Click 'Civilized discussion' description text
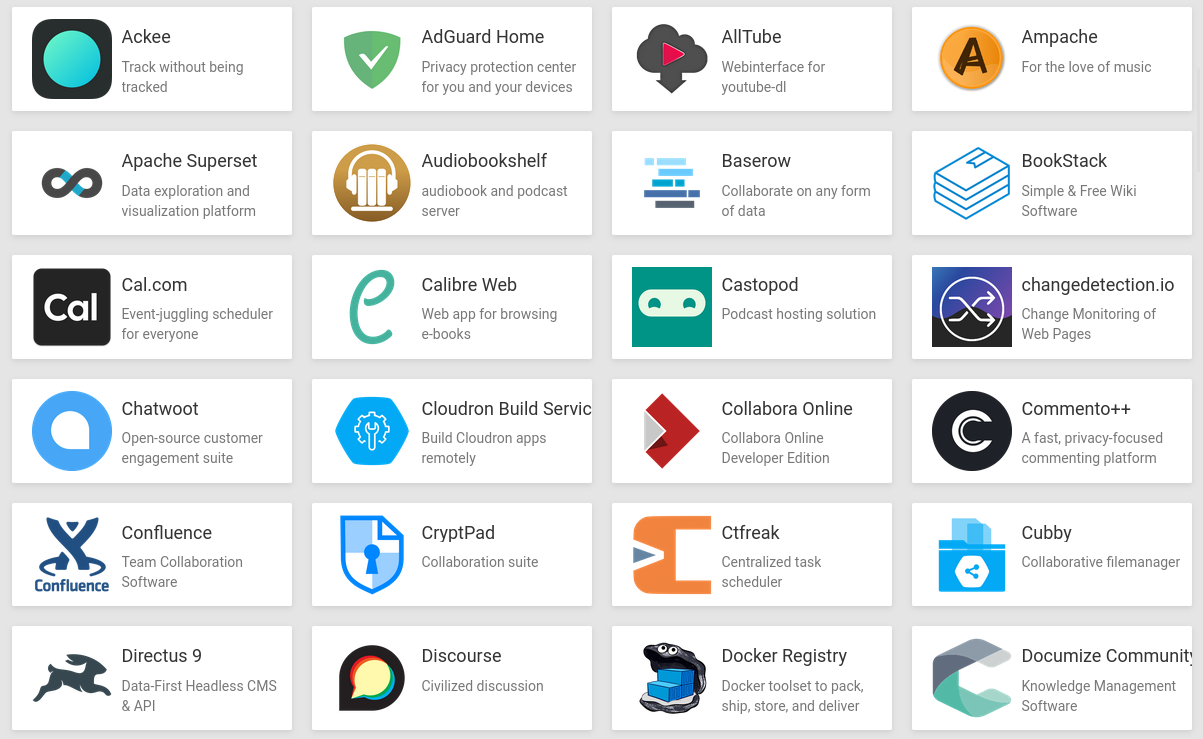Screen dimensions: 1203x739 (x=483, y=686)
